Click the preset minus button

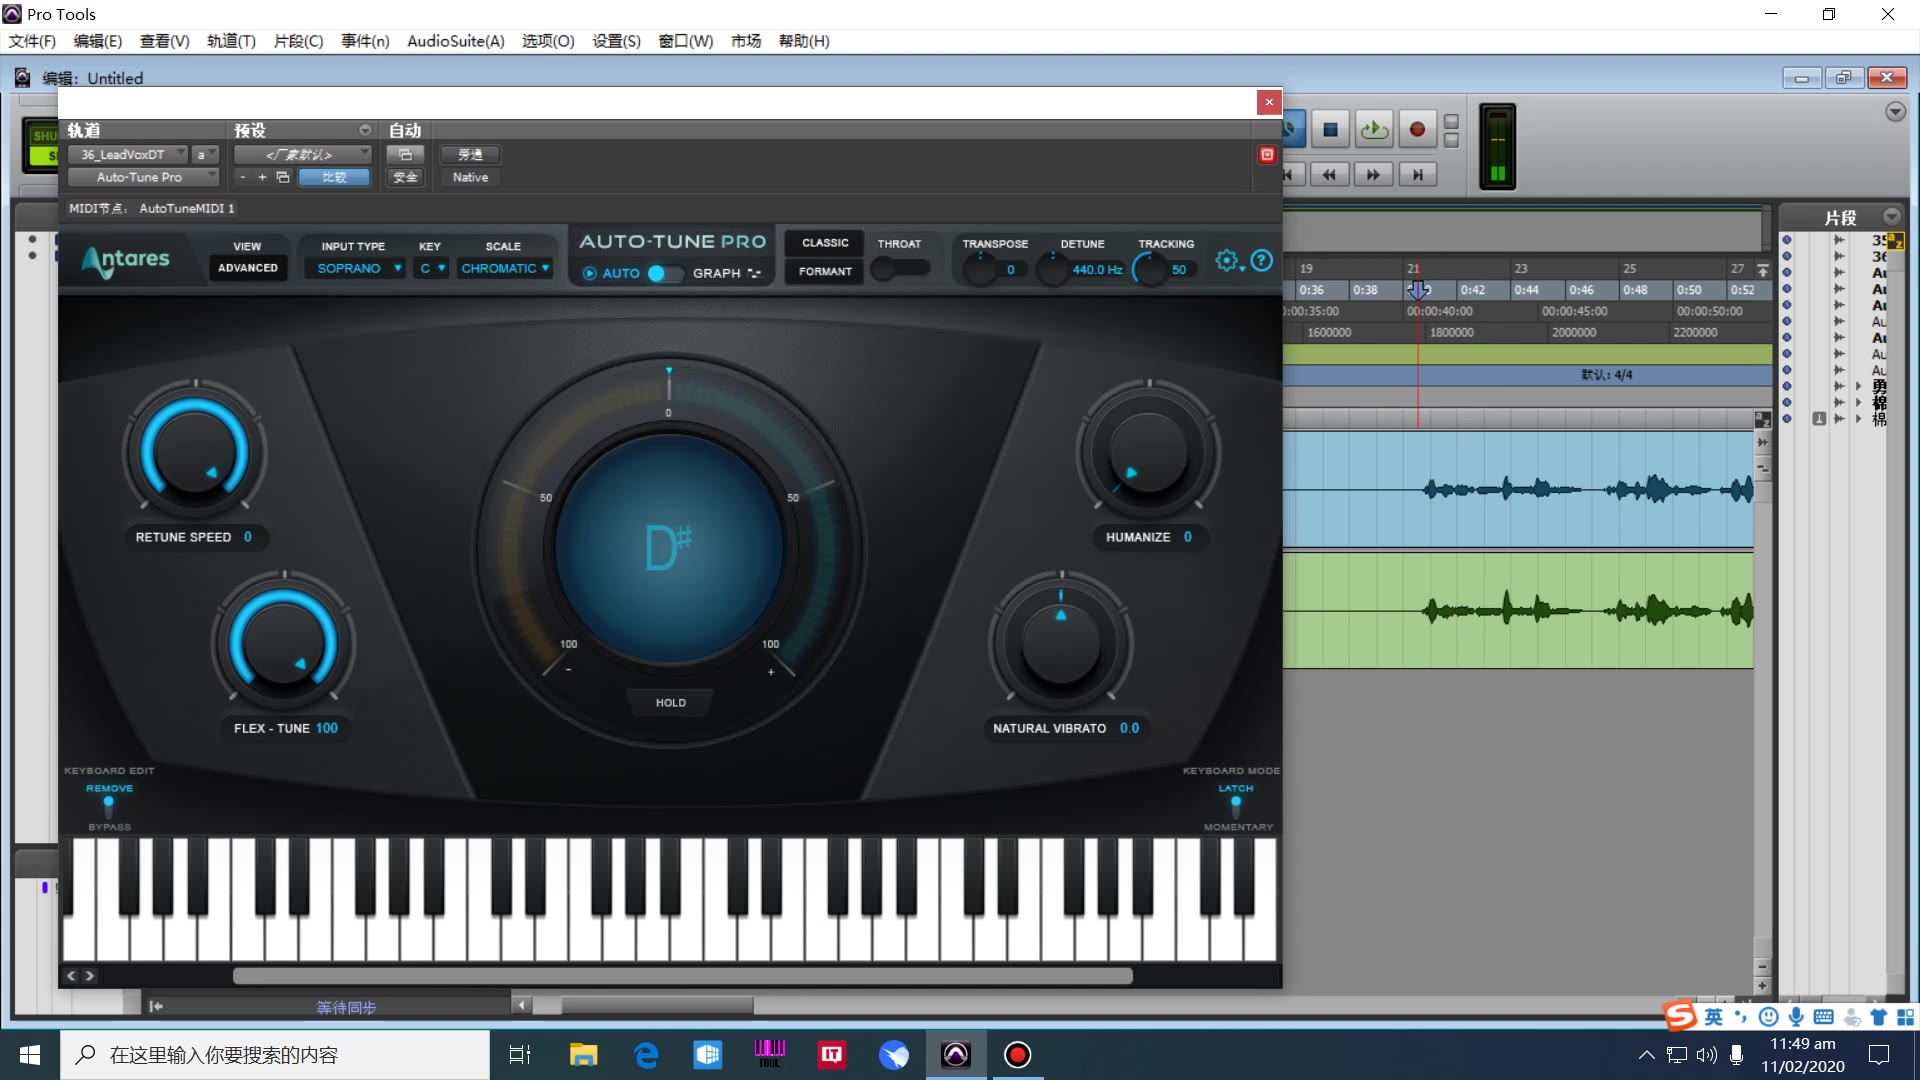(x=242, y=177)
